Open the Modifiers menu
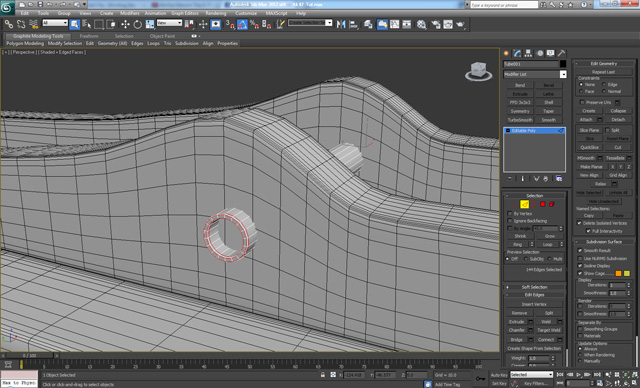 129,13
